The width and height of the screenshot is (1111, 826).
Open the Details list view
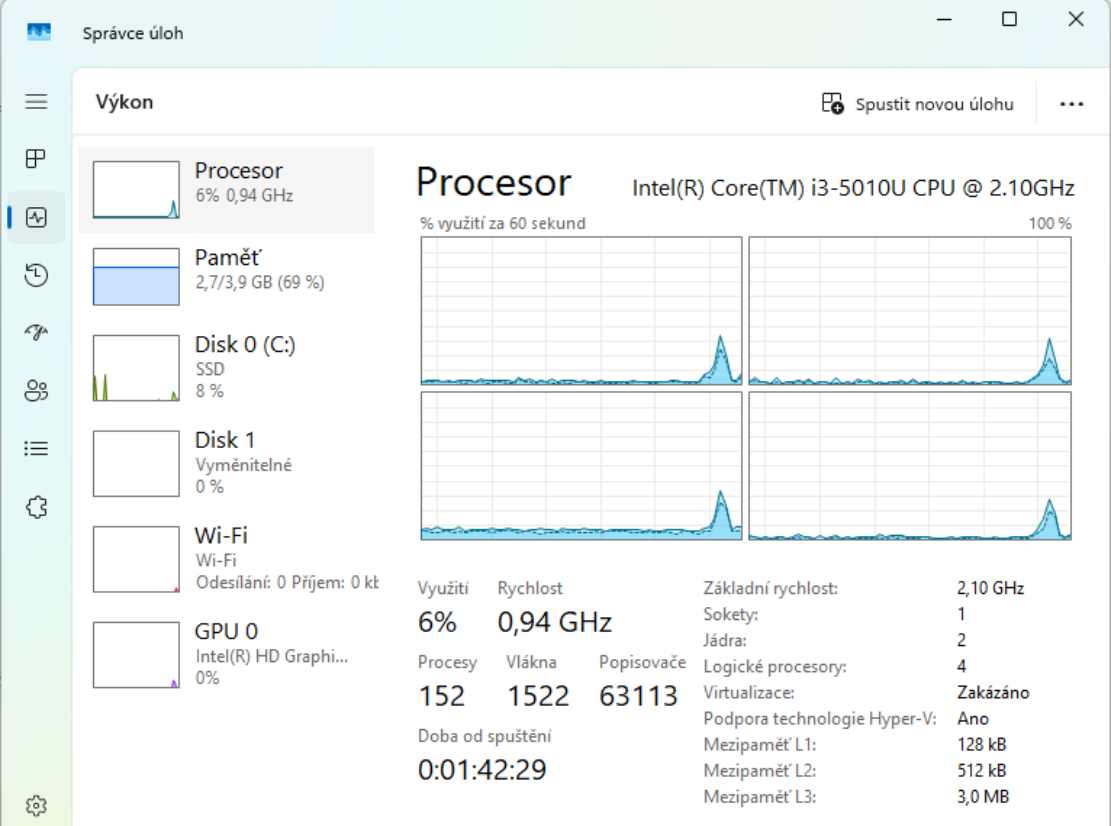(x=36, y=448)
